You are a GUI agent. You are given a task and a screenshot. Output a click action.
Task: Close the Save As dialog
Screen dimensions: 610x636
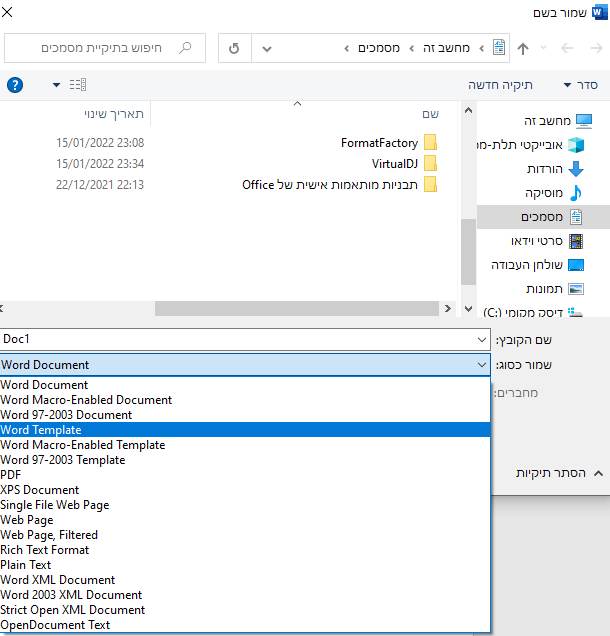(x=7, y=12)
